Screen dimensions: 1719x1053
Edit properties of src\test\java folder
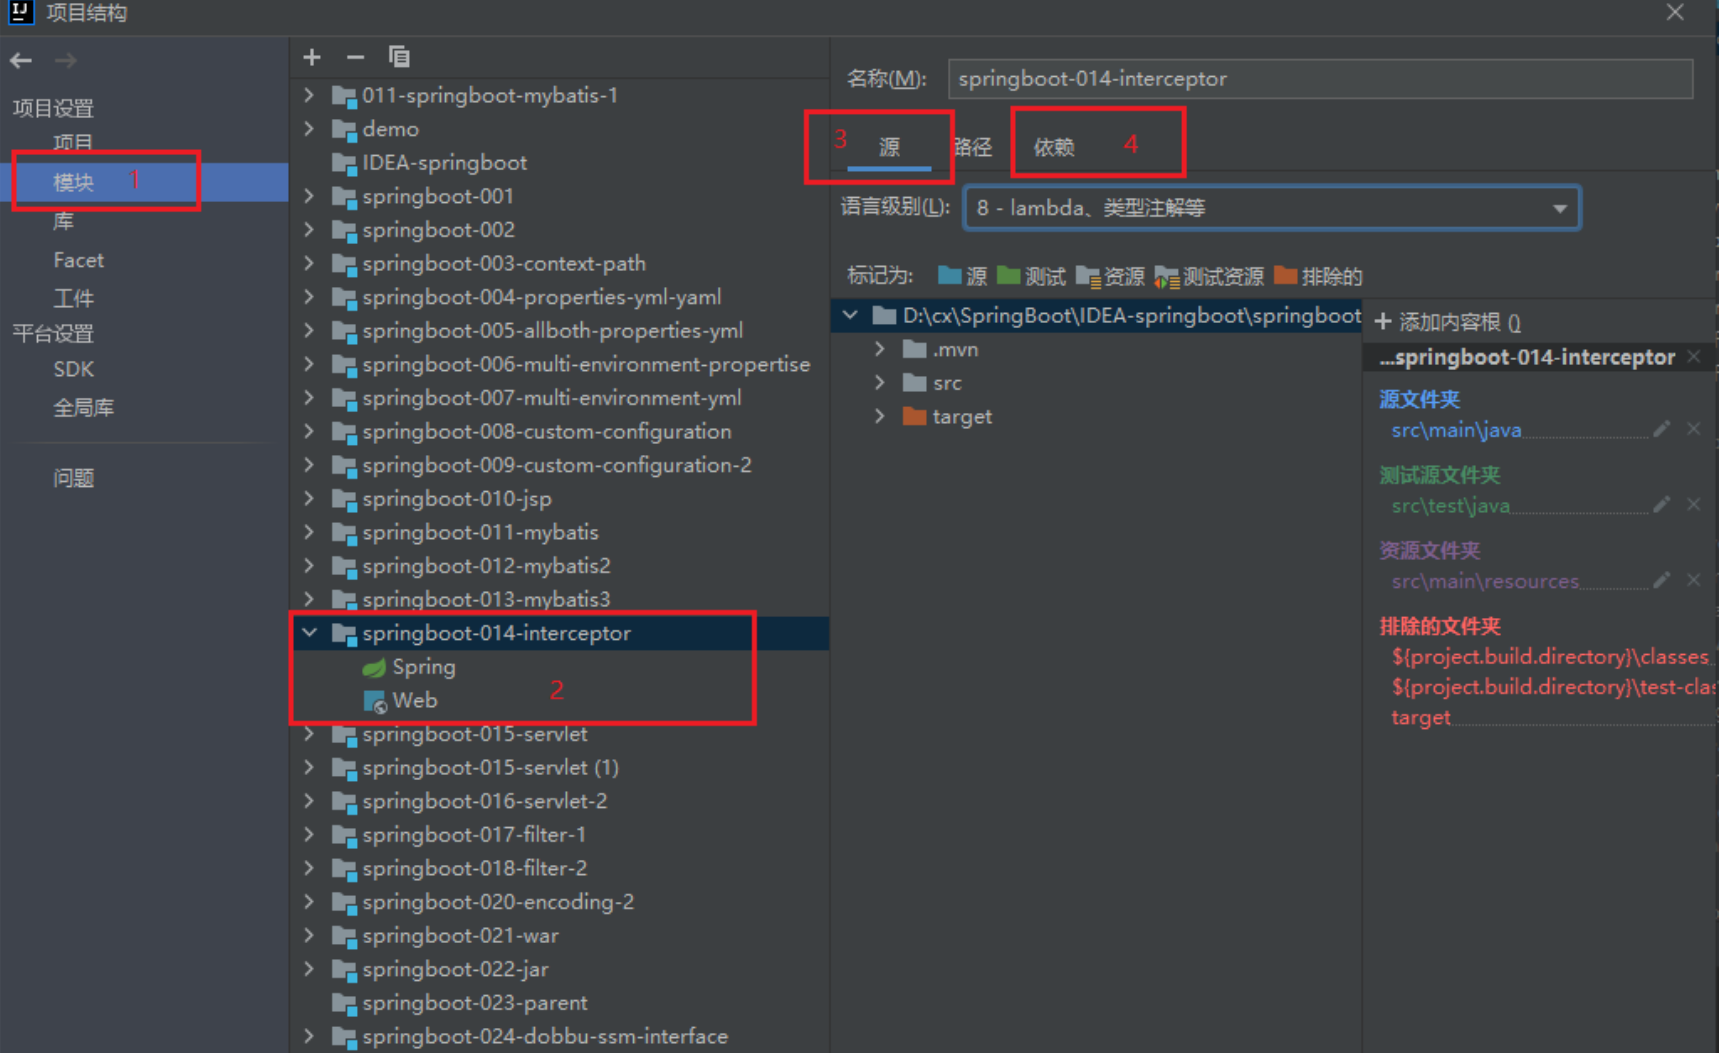pyautogui.click(x=1661, y=505)
